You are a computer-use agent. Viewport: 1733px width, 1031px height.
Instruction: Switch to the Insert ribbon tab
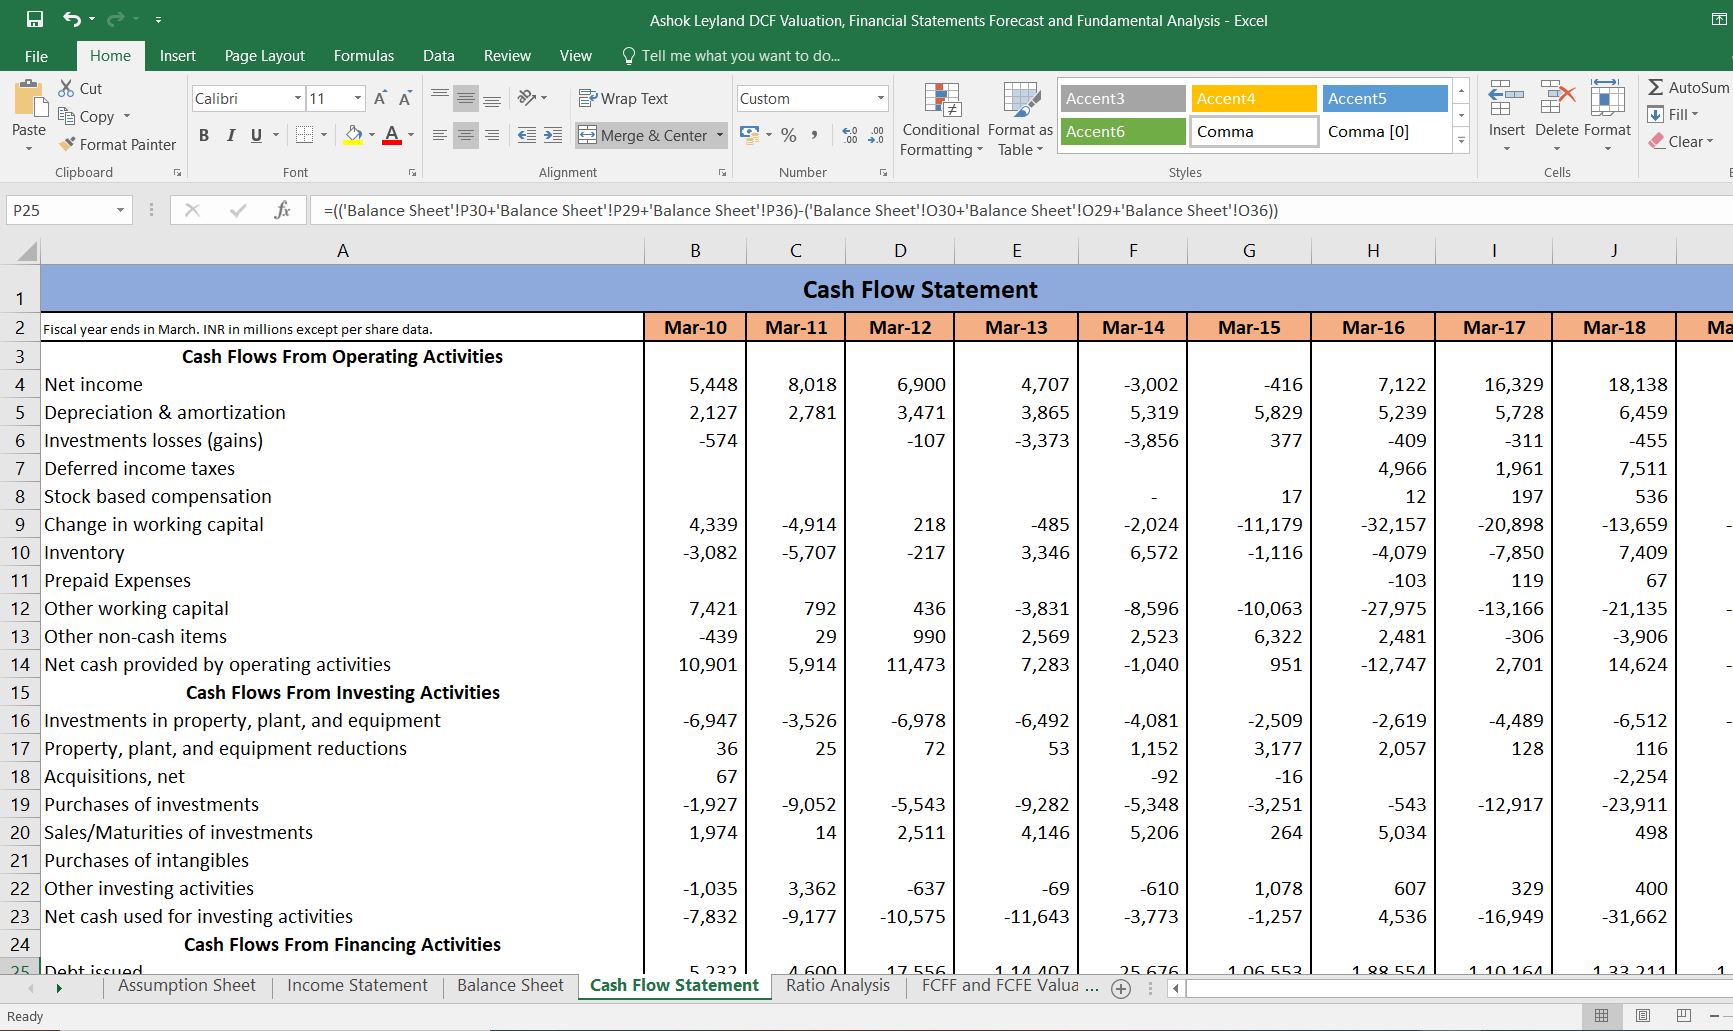click(177, 56)
